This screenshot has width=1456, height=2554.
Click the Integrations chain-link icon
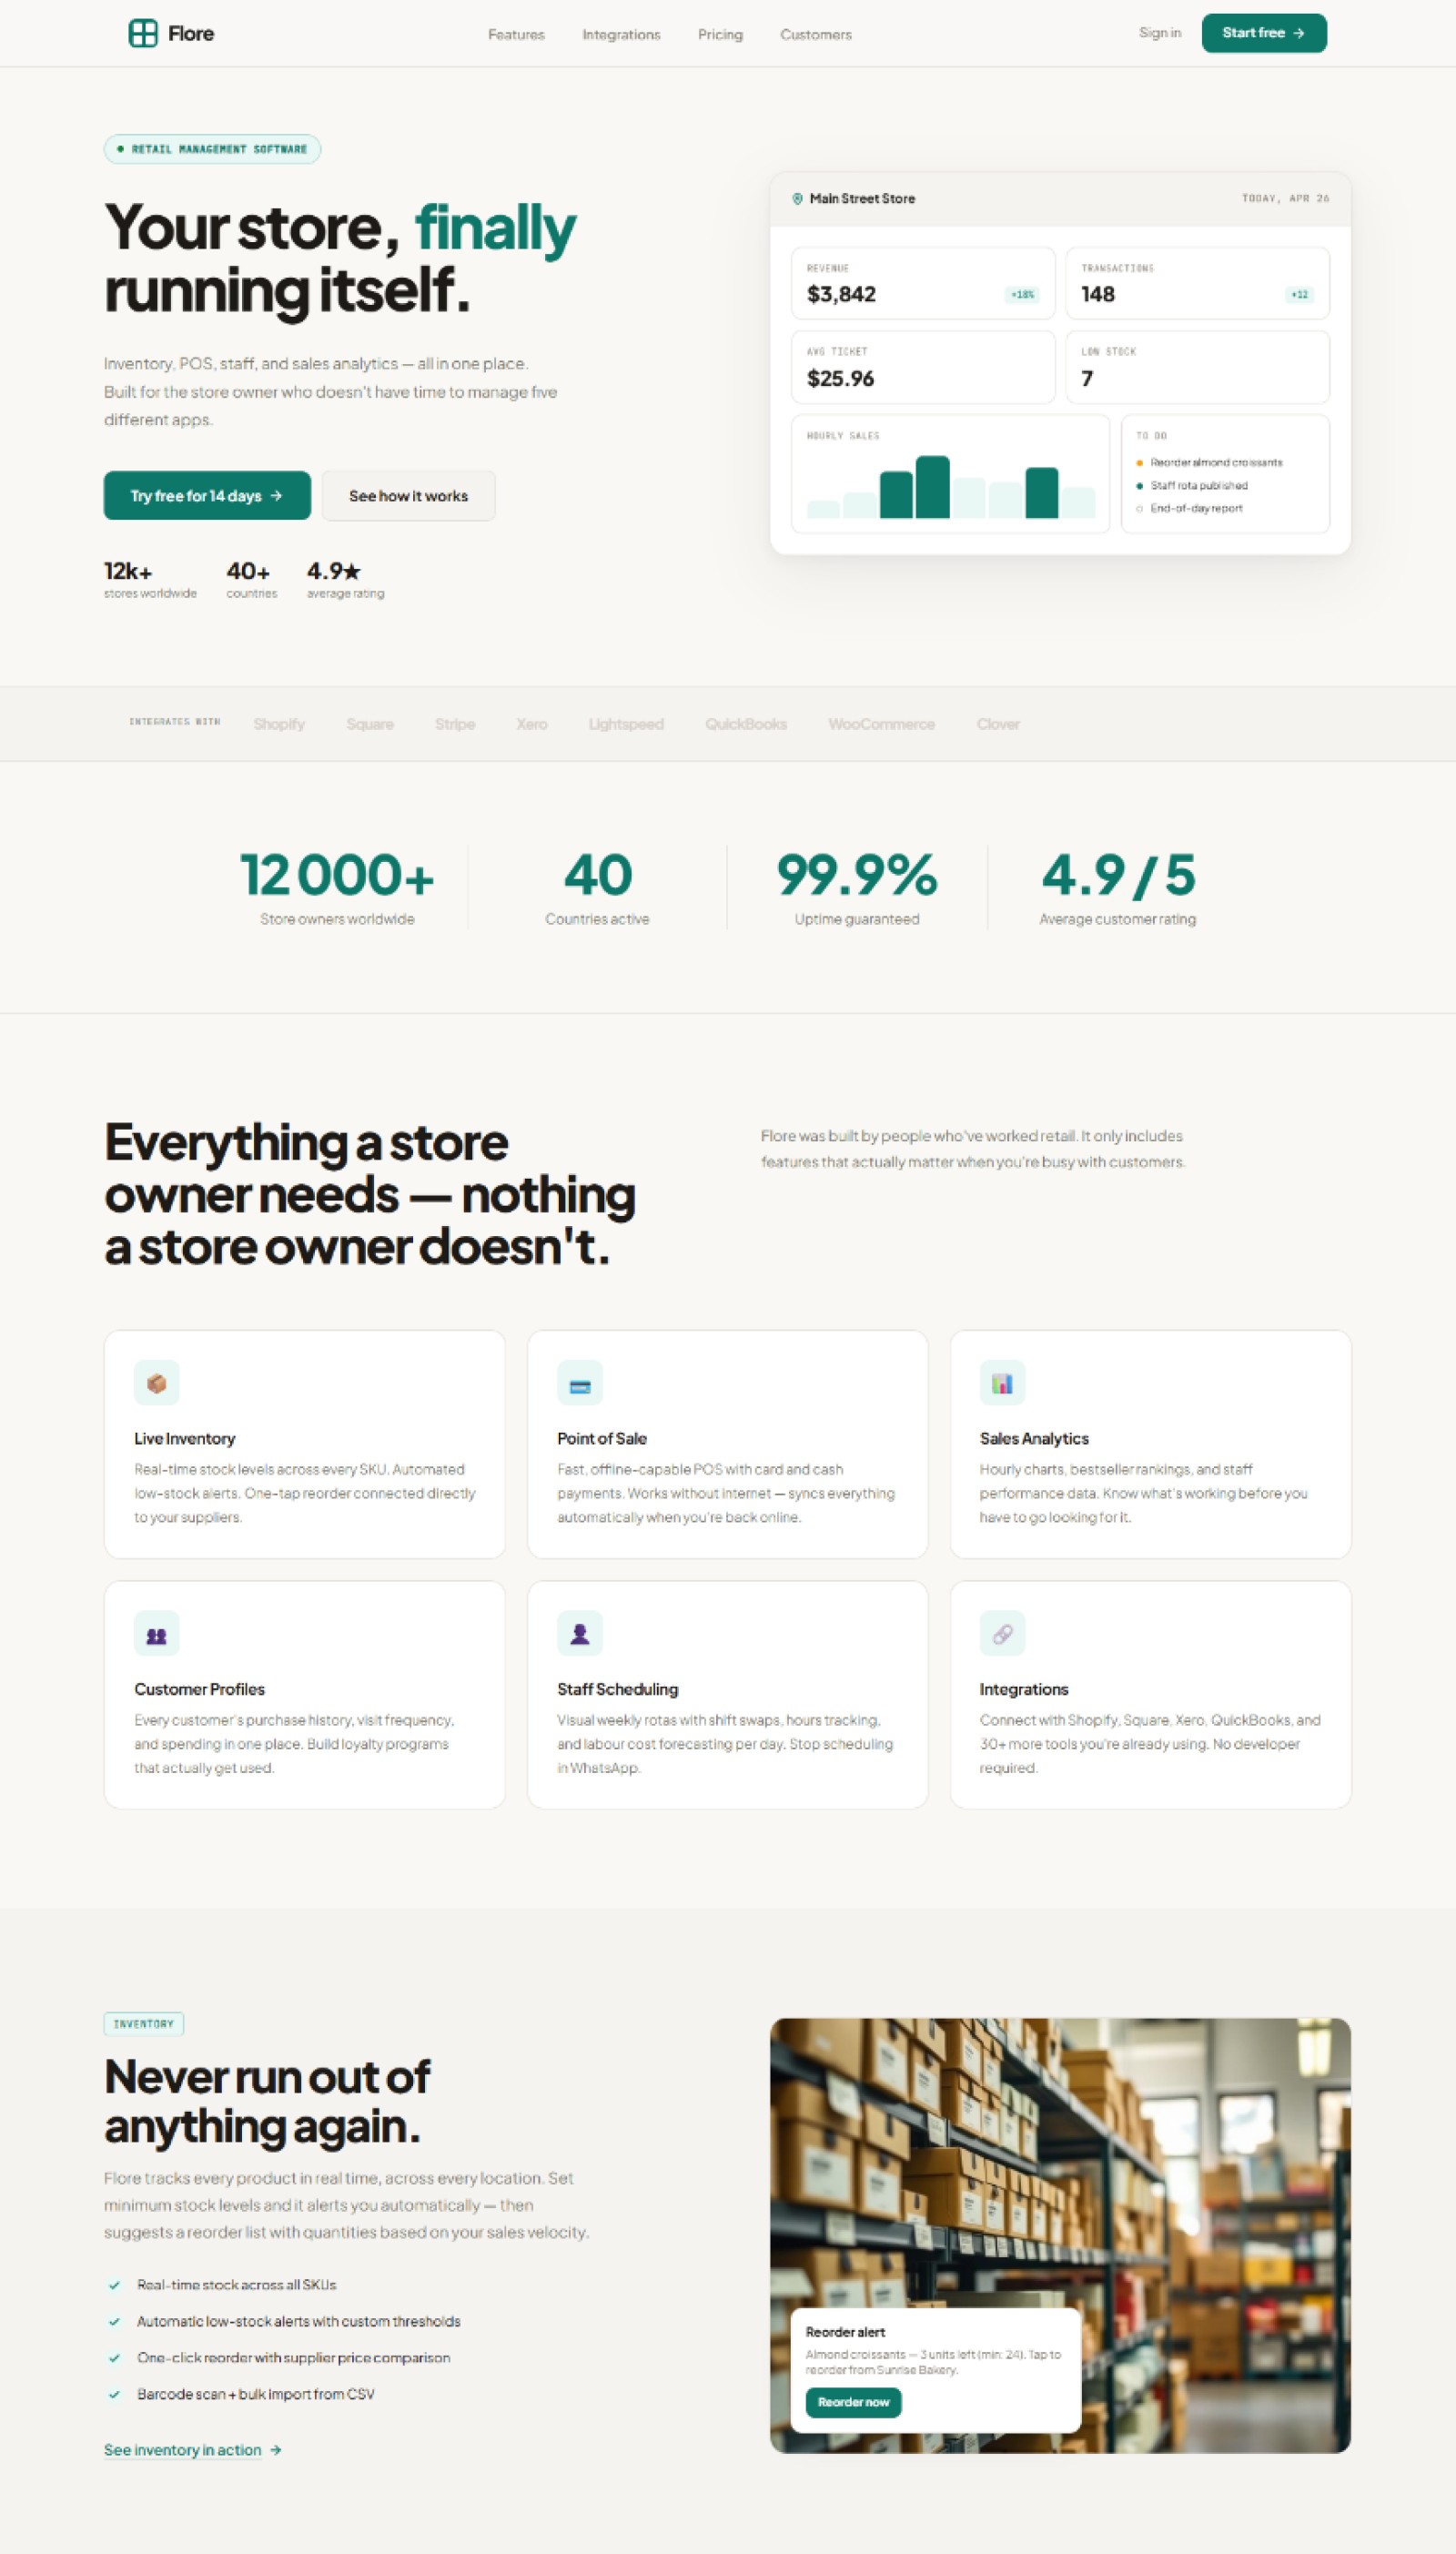click(x=1001, y=1633)
